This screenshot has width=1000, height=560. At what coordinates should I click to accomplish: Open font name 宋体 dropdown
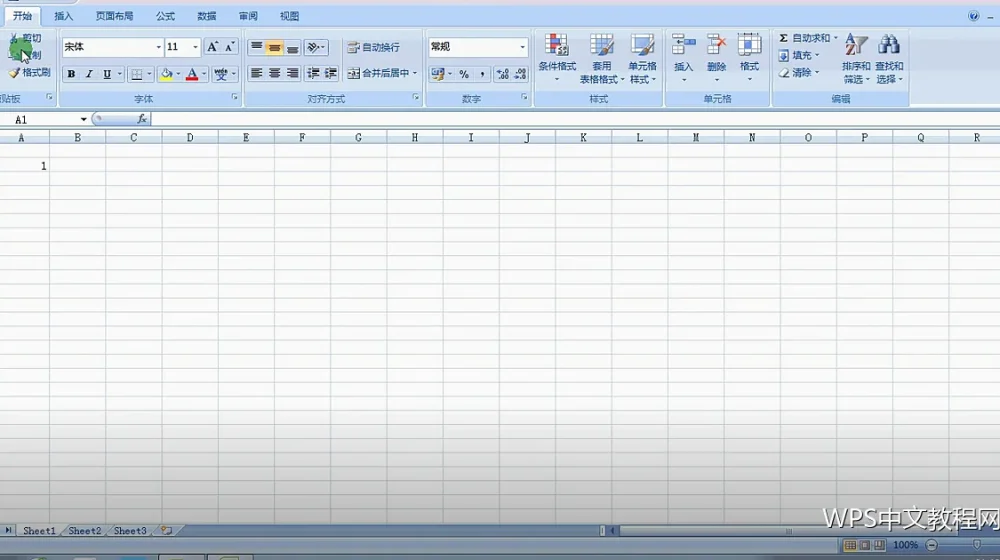pyautogui.click(x=158, y=47)
